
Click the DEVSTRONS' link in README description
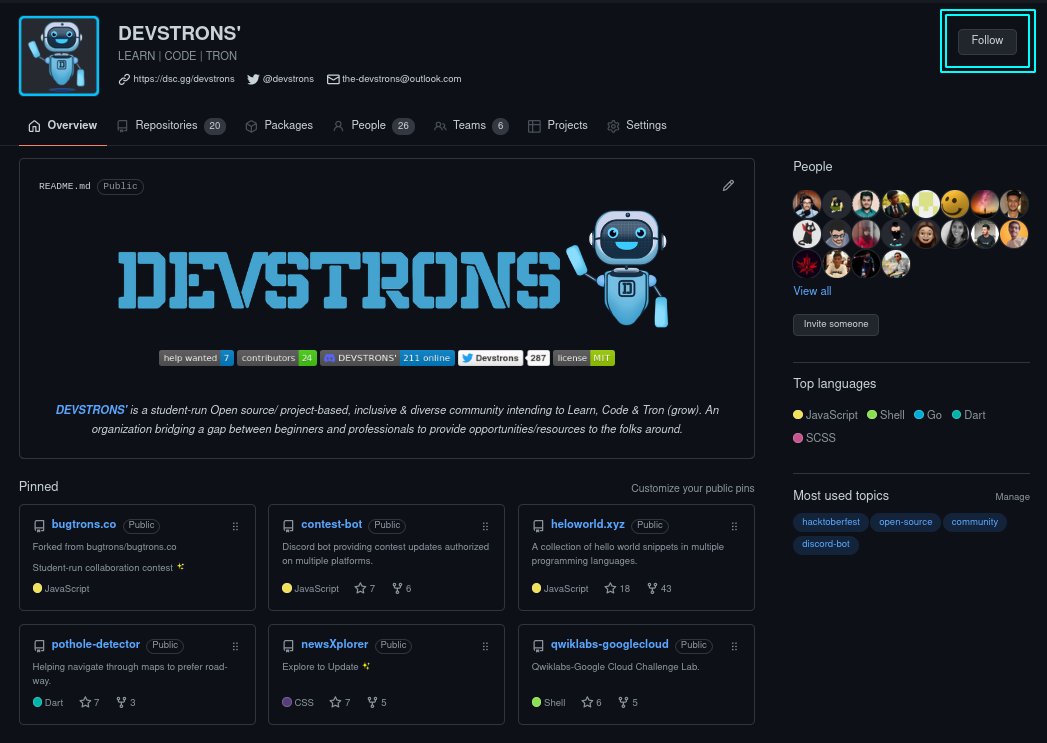pyautogui.click(x=91, y=410)
